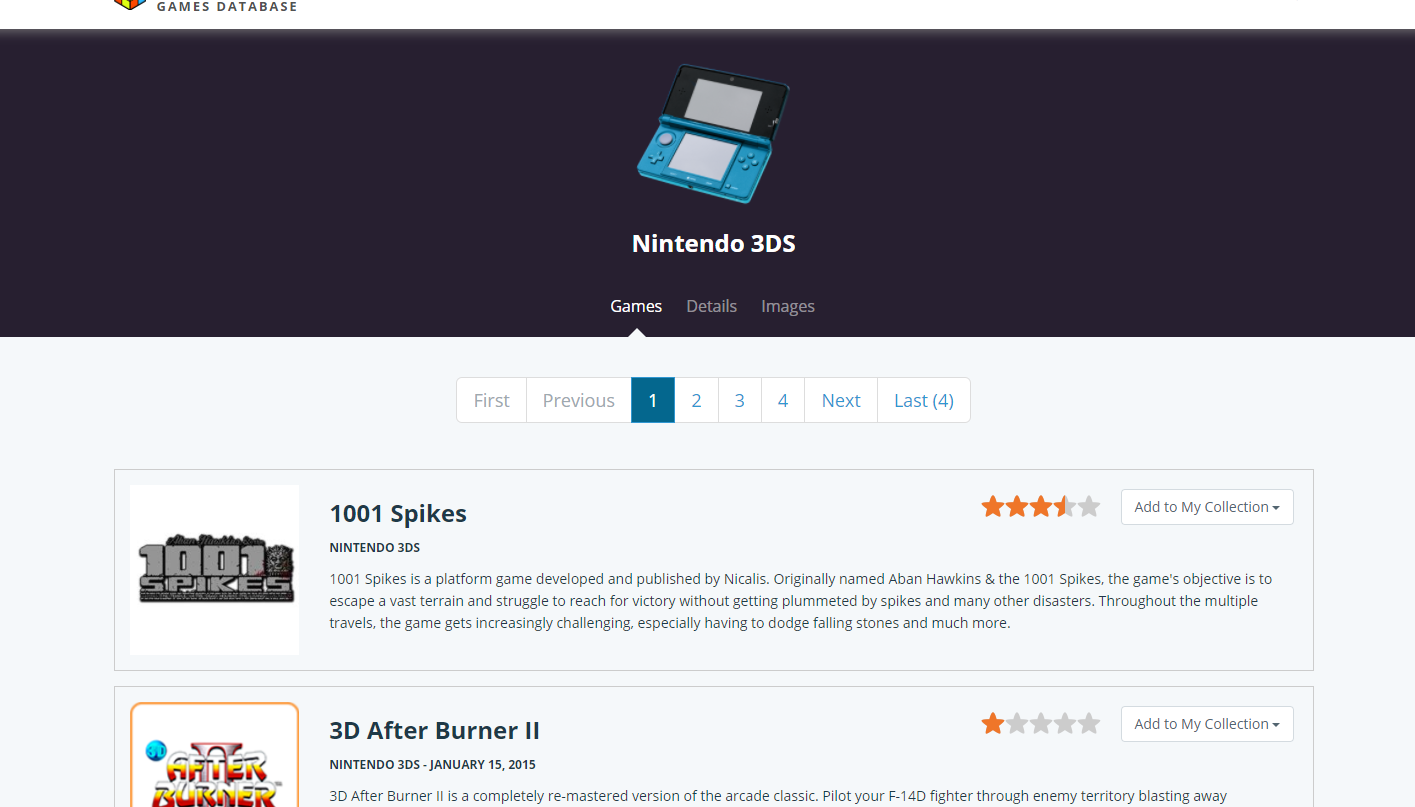Image resolution: width=1415 pixels, height=807 pixels.
Task: Open the Images tab
Action: 788,306
